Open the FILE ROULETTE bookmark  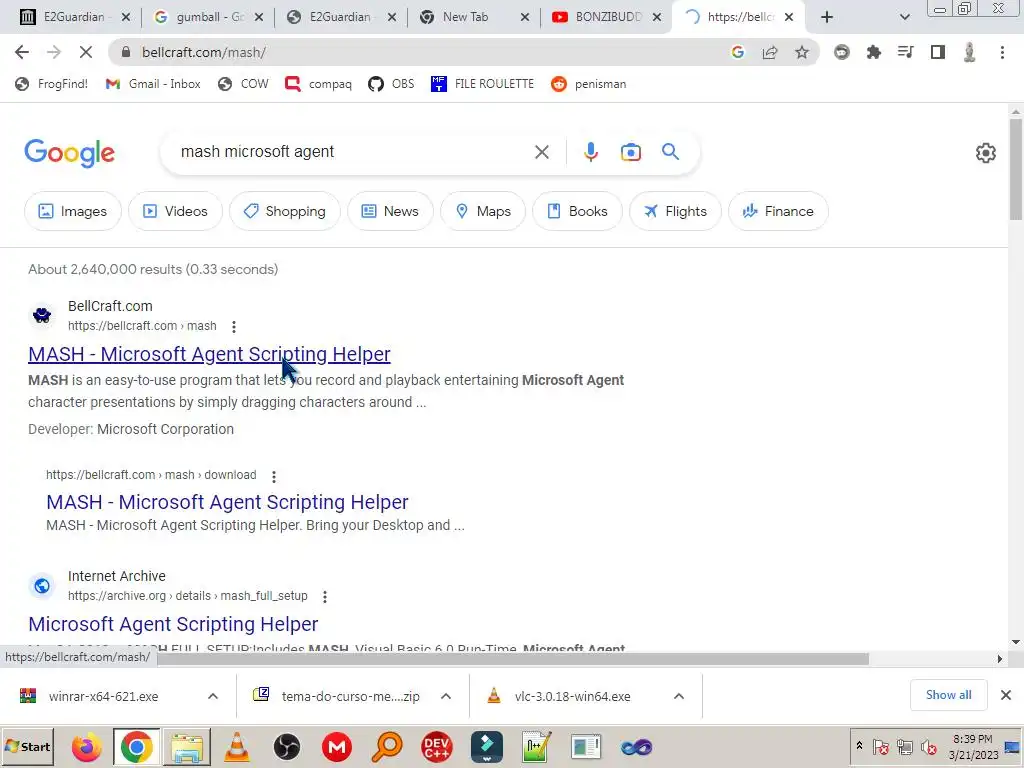point(483,84)
